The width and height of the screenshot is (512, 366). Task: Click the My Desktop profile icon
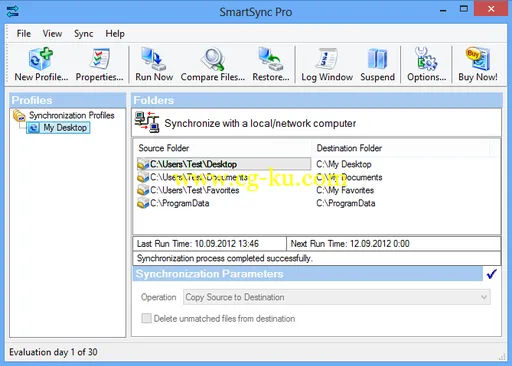[x=33, y=128]
